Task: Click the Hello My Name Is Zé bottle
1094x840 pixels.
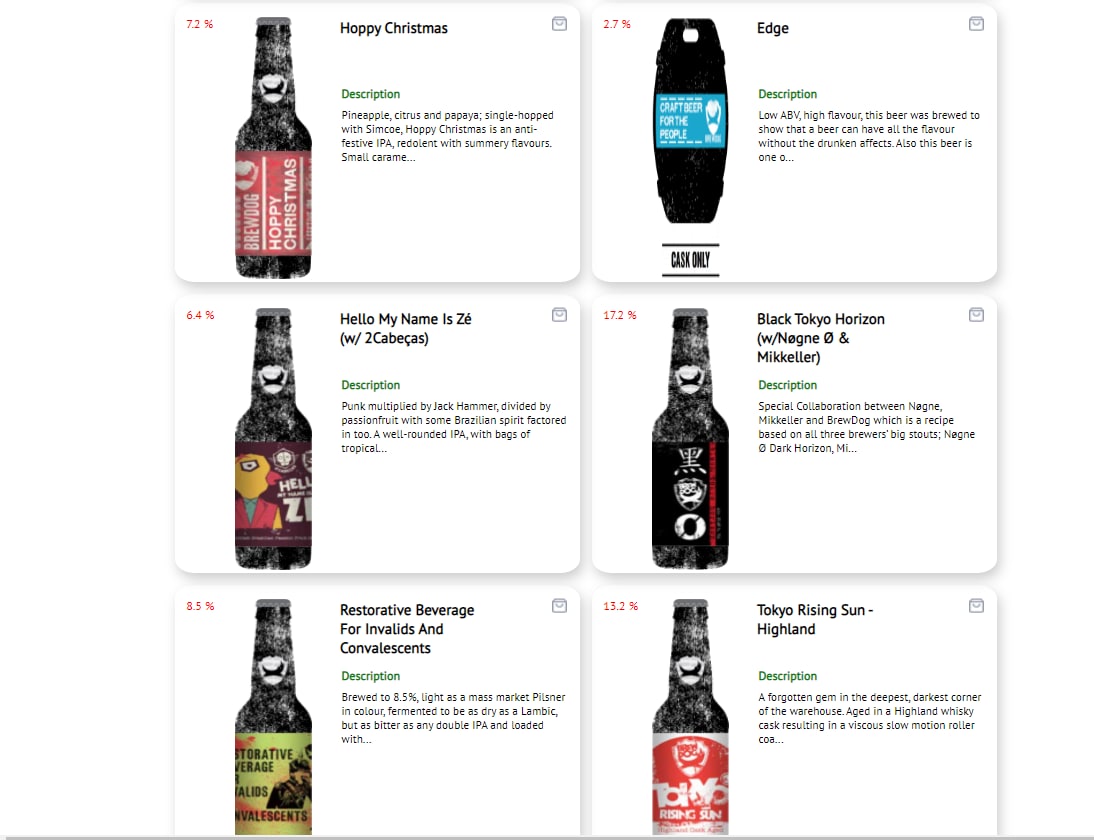Action: click(274, 439)
